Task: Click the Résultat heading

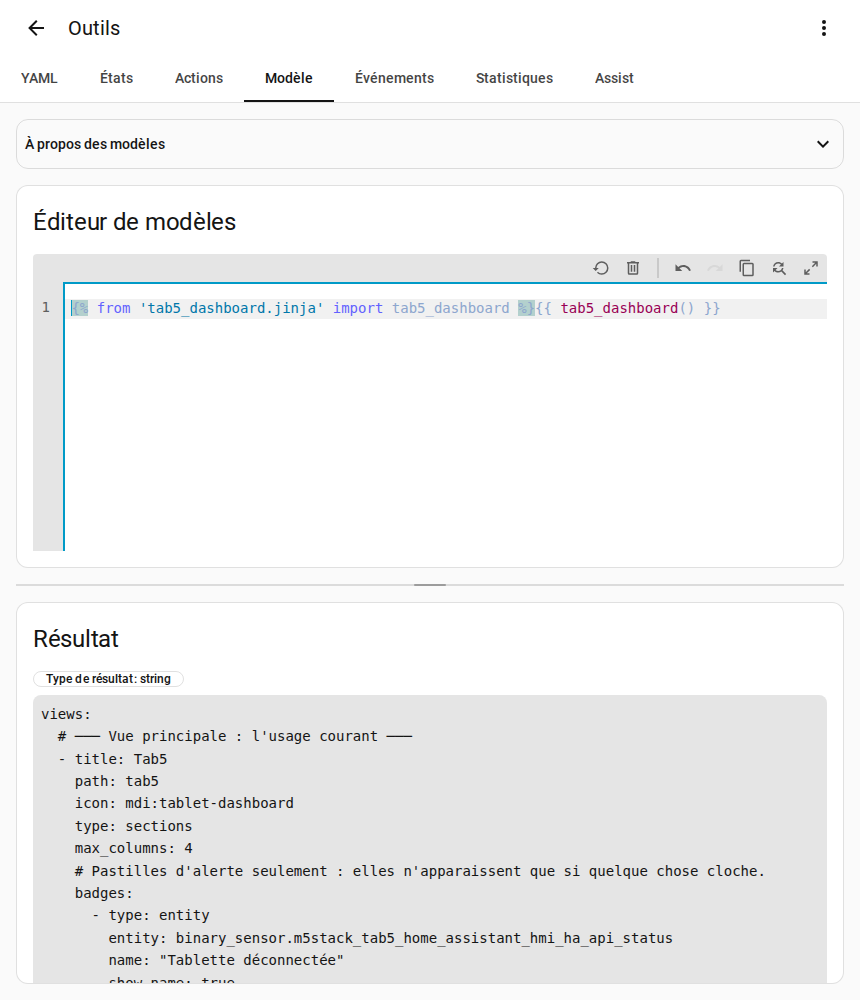Action: tap(76, 639)
